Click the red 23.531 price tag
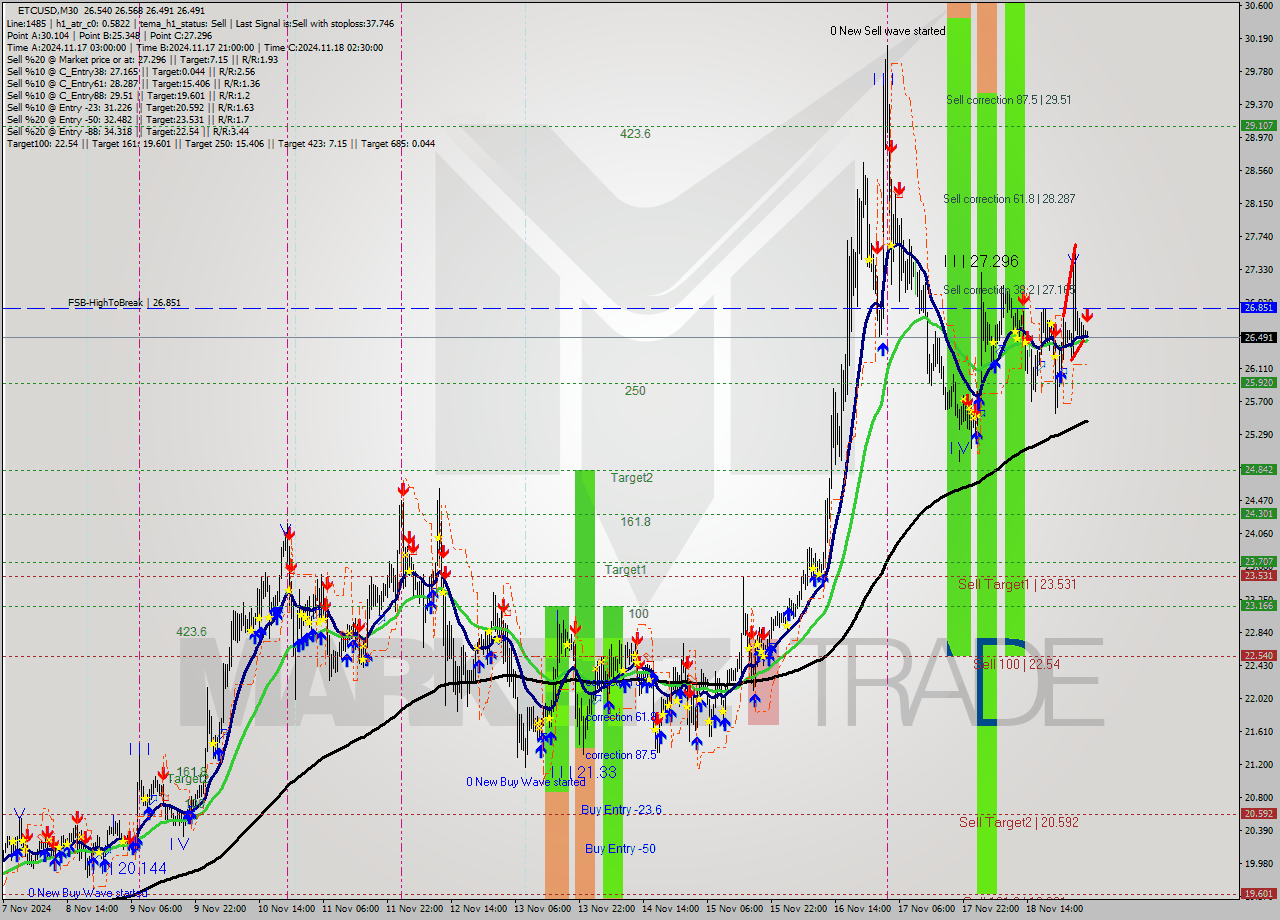Image resolution: width=1280 pixels, height=920 pixels. 1258,575
